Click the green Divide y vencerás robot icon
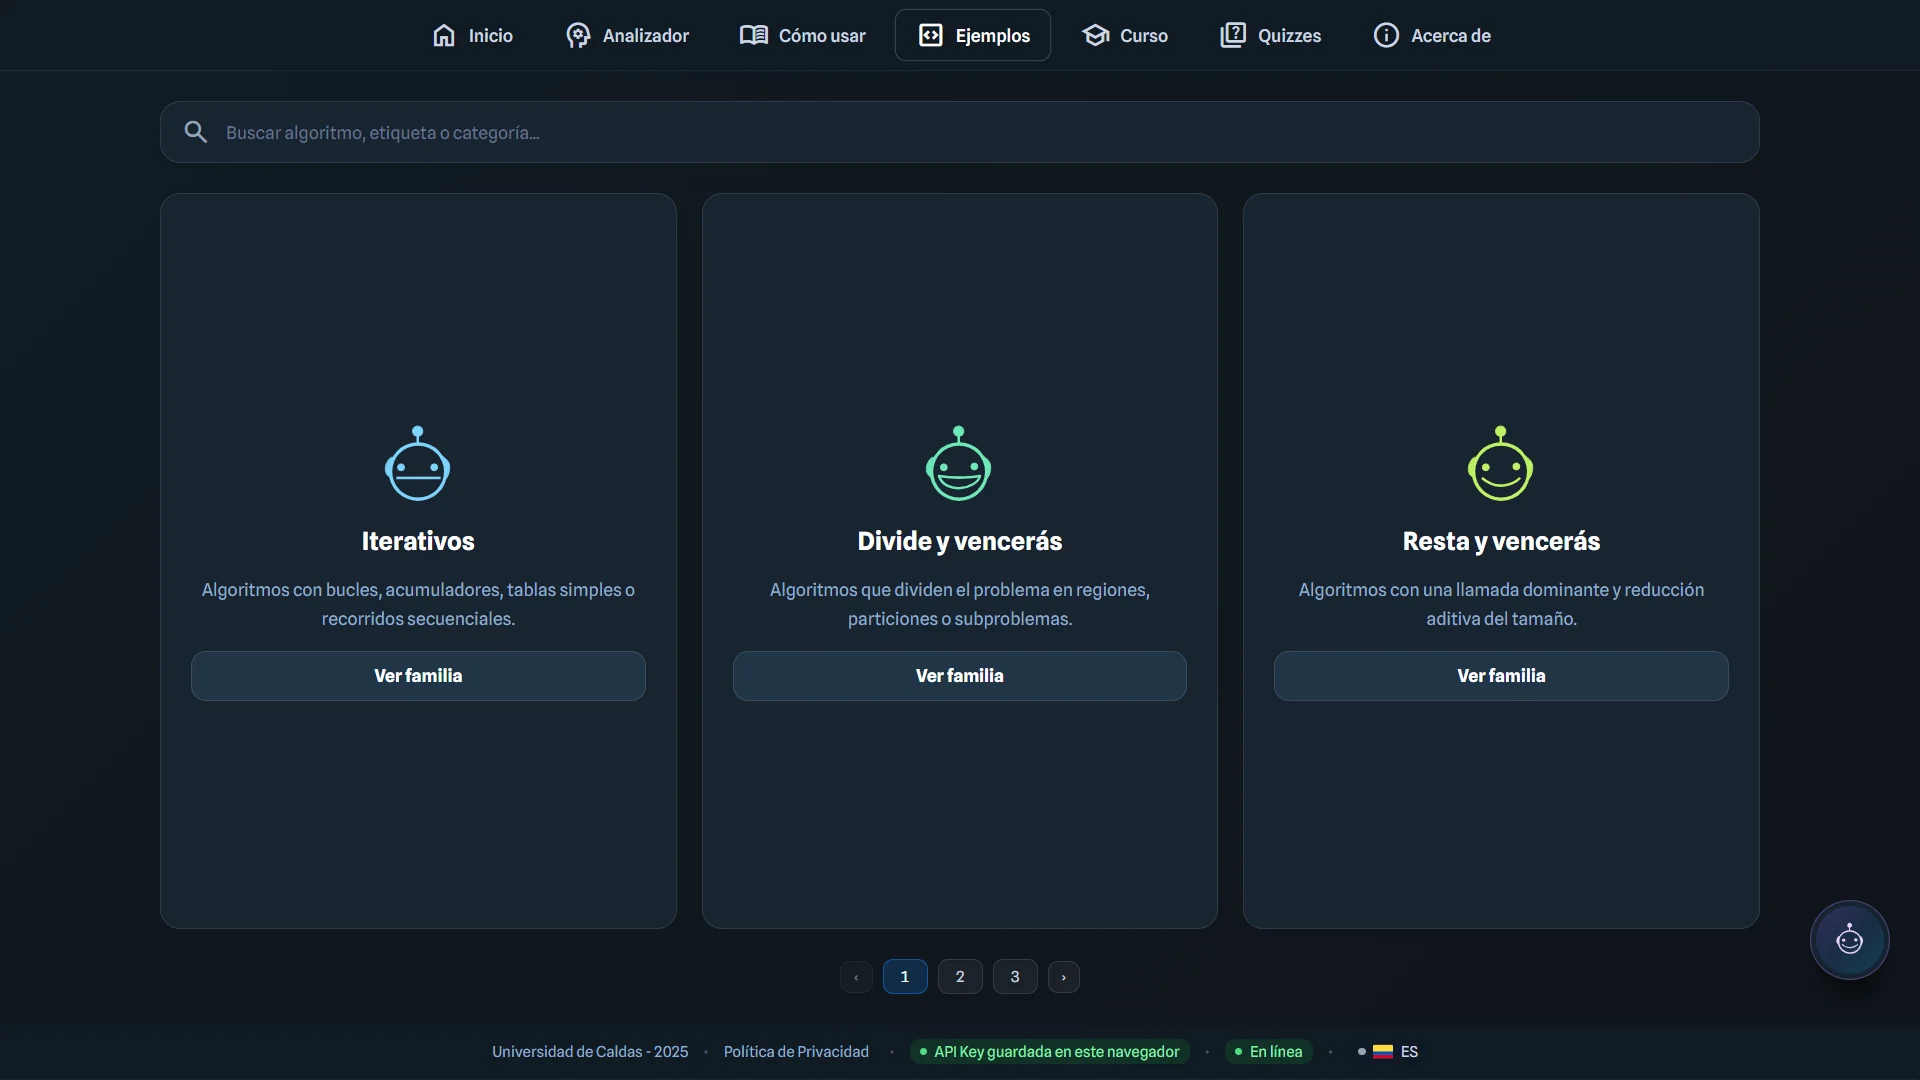The image size is (1920, 1080). pos(959,463)
